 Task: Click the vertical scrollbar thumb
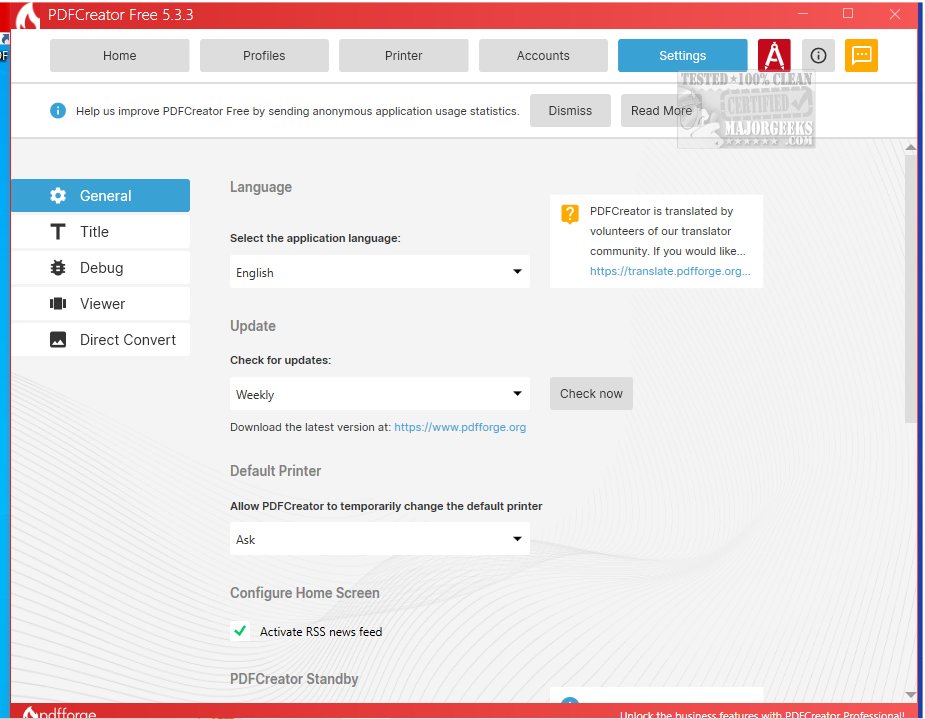(x=911, y=287)
